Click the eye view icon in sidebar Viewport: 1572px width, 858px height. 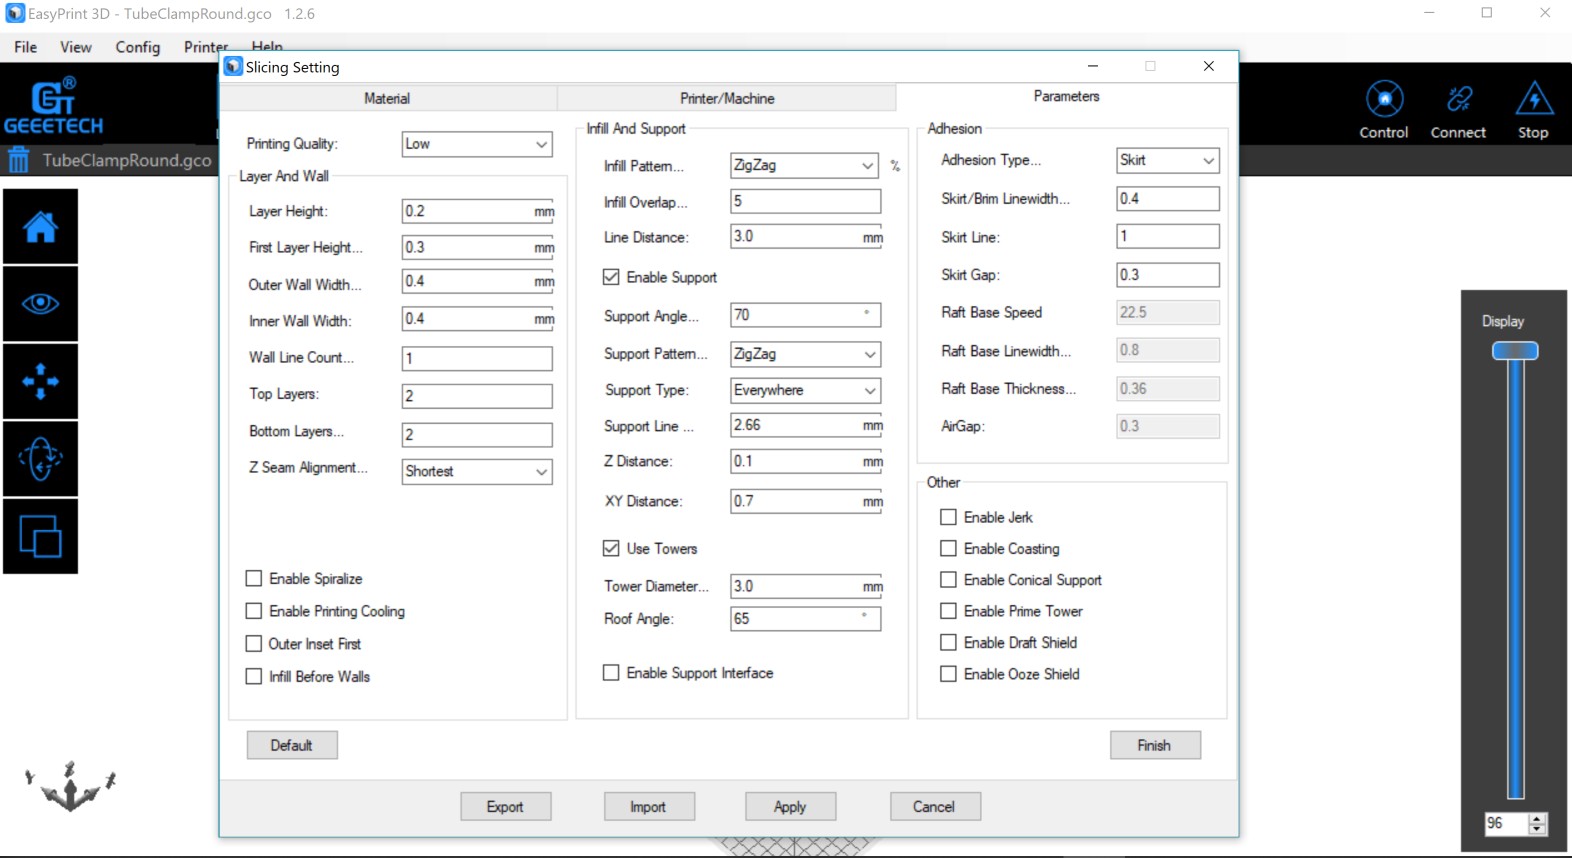click(40, 304)
